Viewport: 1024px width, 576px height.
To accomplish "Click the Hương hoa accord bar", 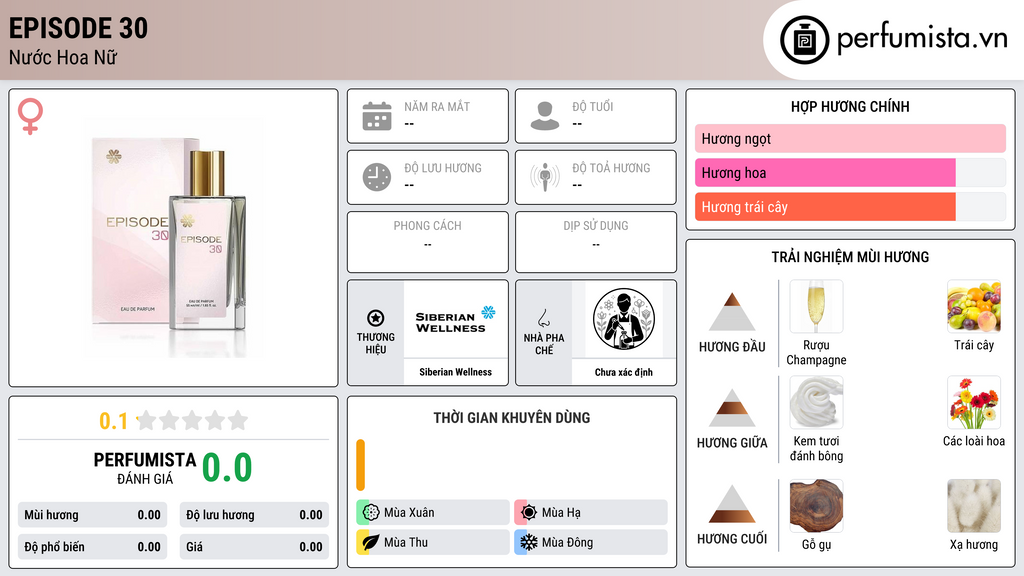I will (x=850, y=172).
